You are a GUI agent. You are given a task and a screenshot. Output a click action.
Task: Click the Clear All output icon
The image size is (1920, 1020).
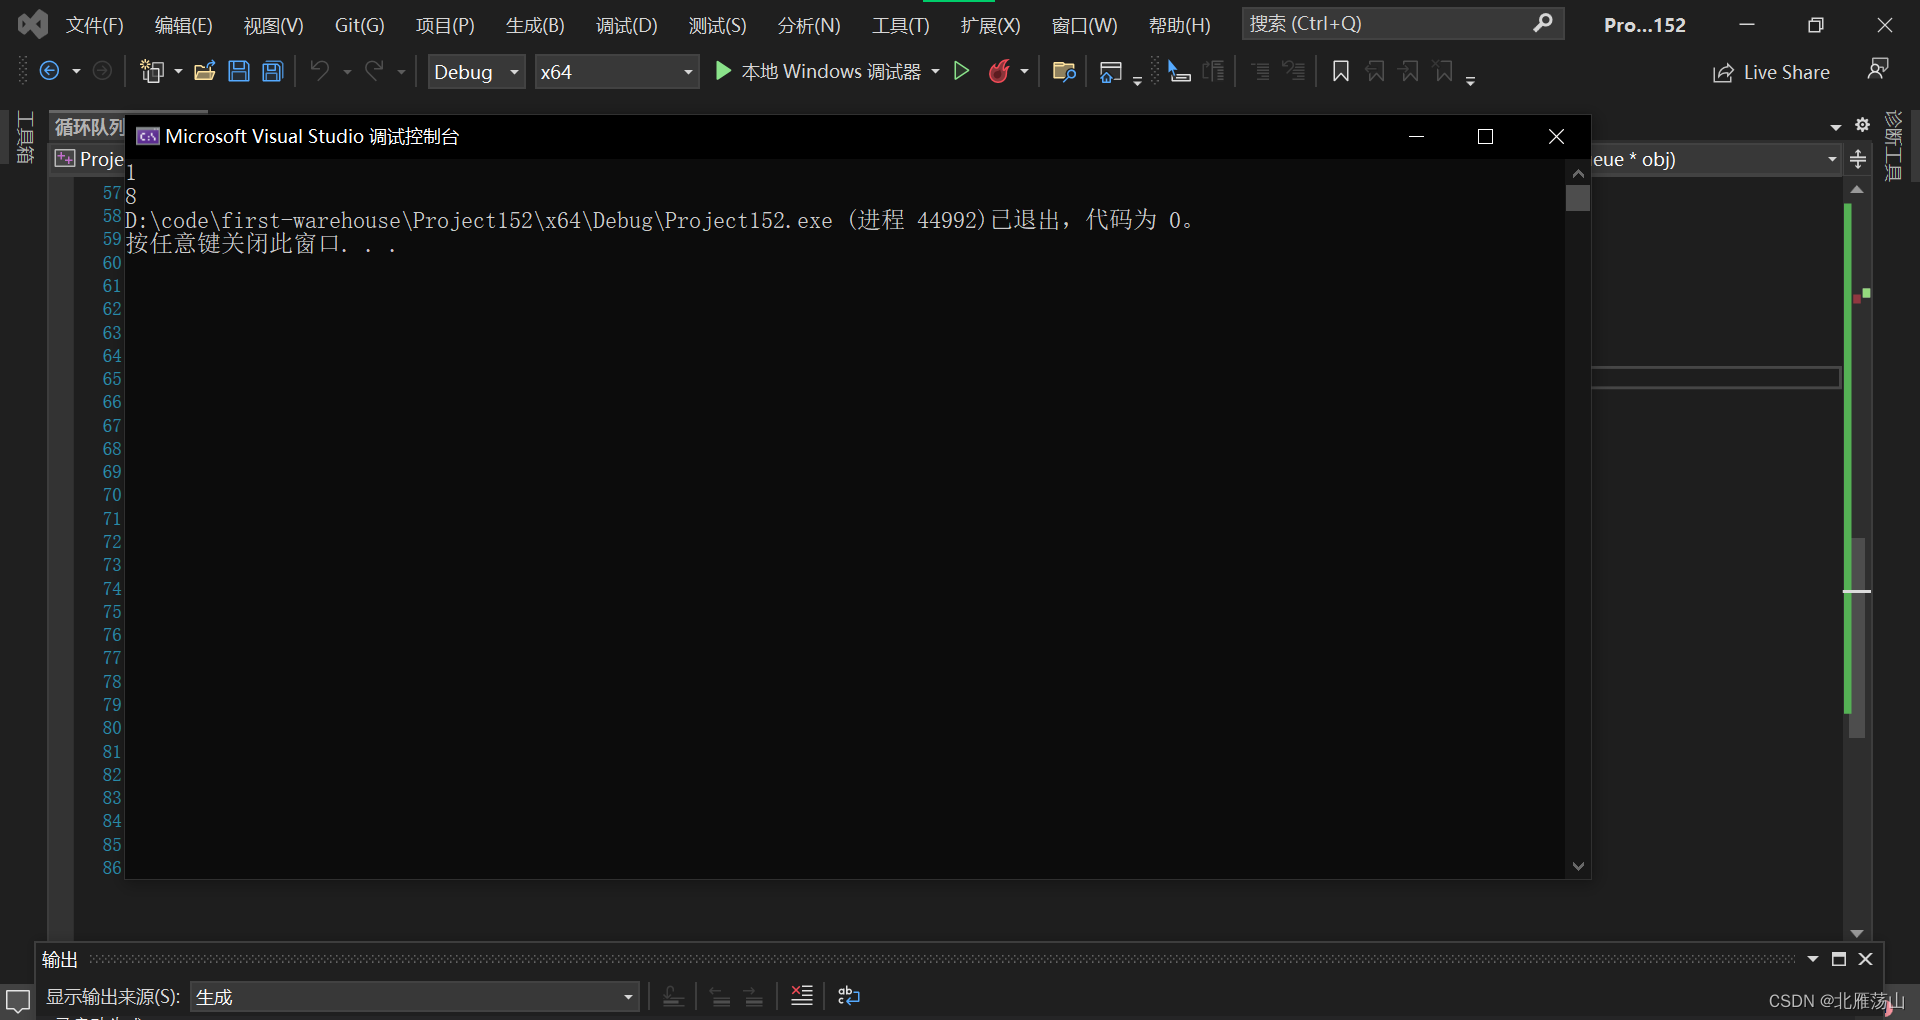tap(802, 995)
